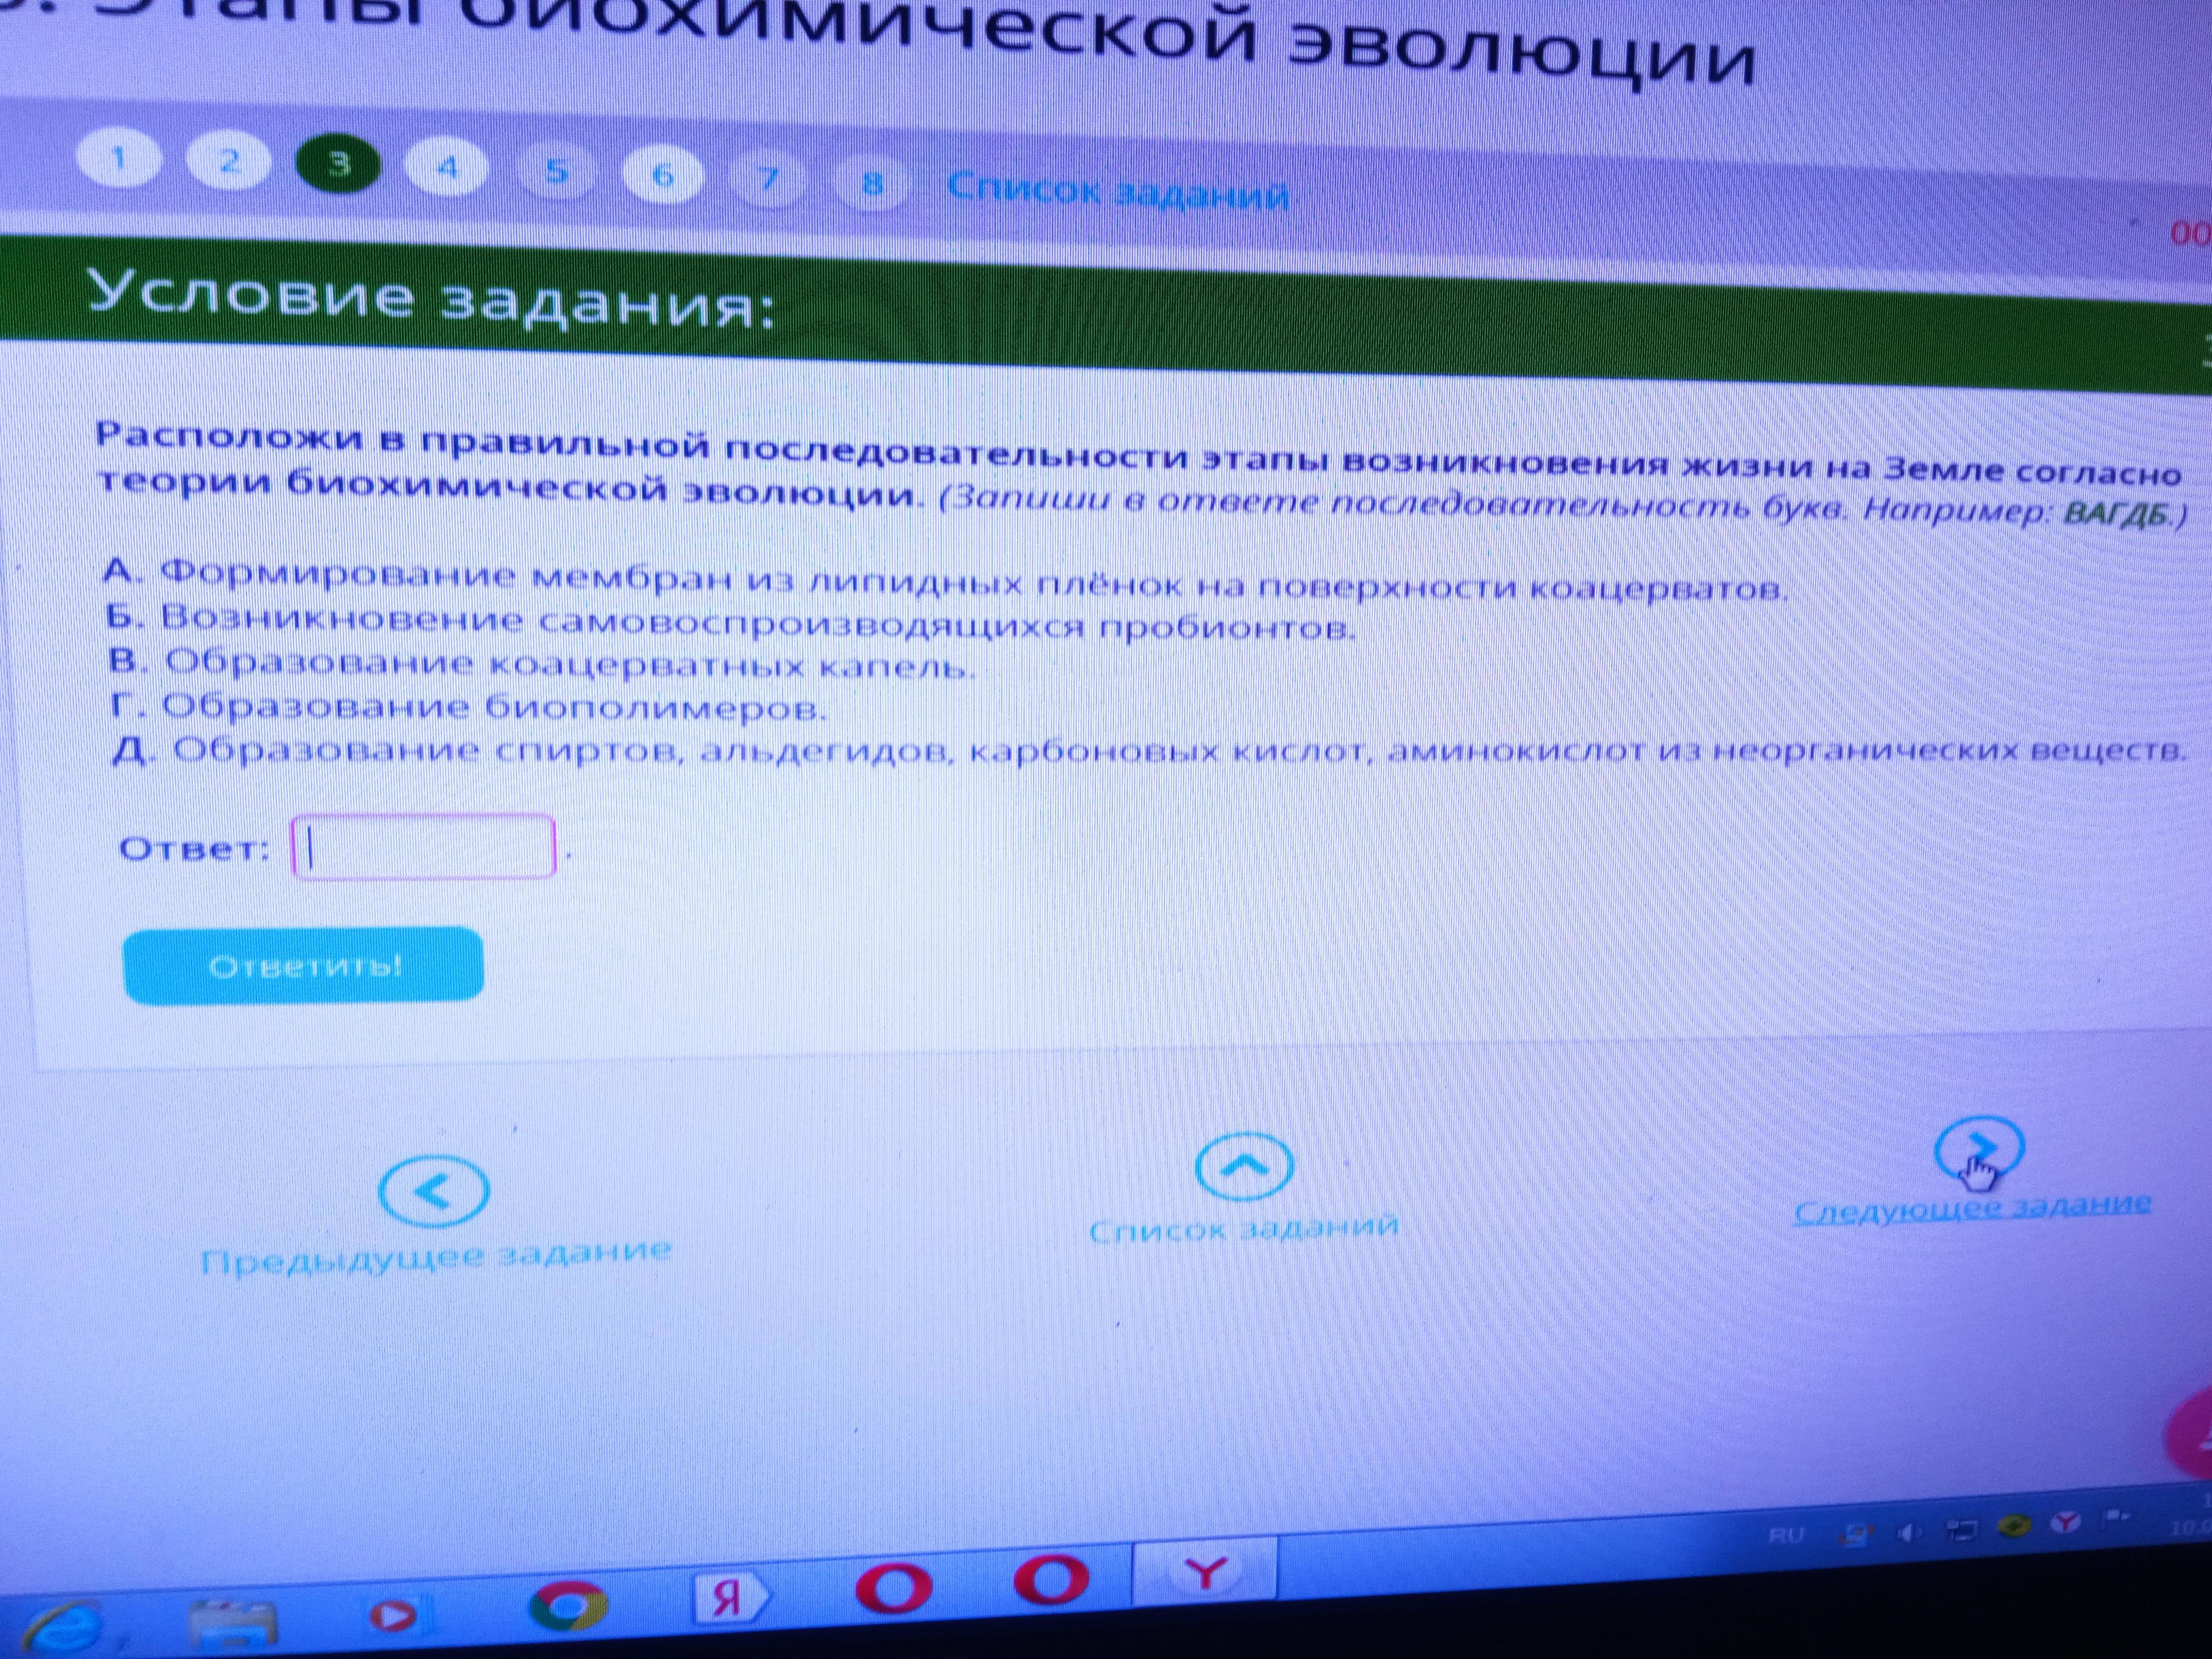Click the next task arrow icon
This screenshot has width=2212, height=1659.
1978,1149
